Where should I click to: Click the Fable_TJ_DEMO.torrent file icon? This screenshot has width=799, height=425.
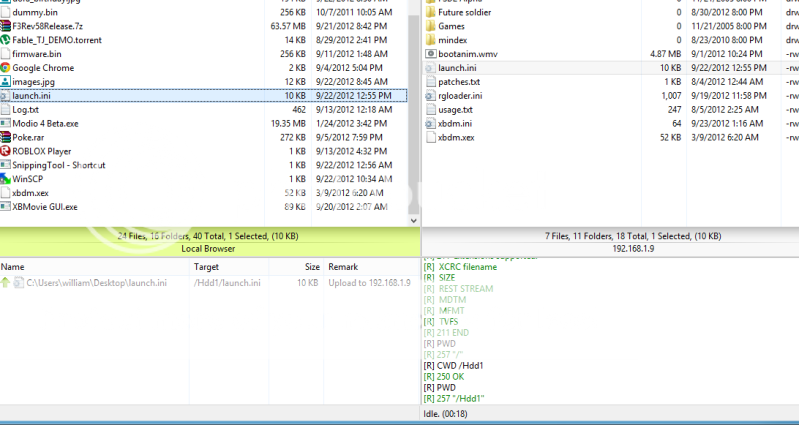pos(6,40)
